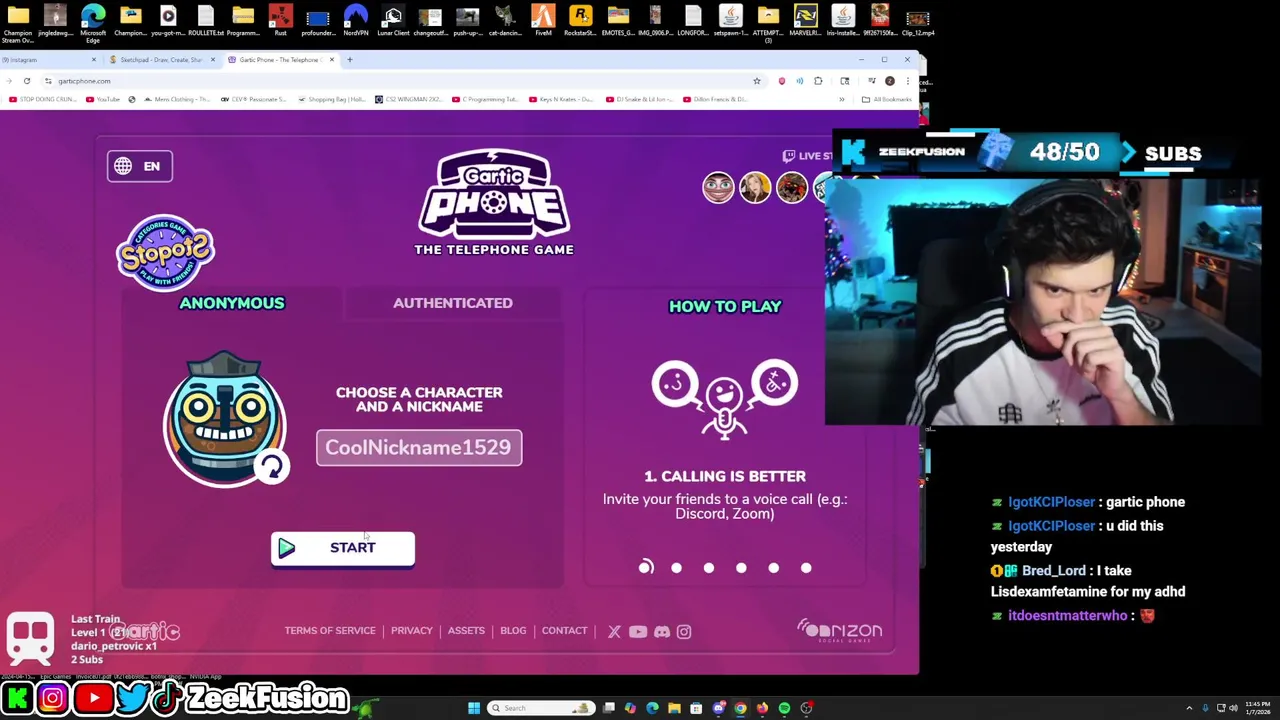Go to third How To Play slide dot
1280x720 pixels.
(709, 568)
